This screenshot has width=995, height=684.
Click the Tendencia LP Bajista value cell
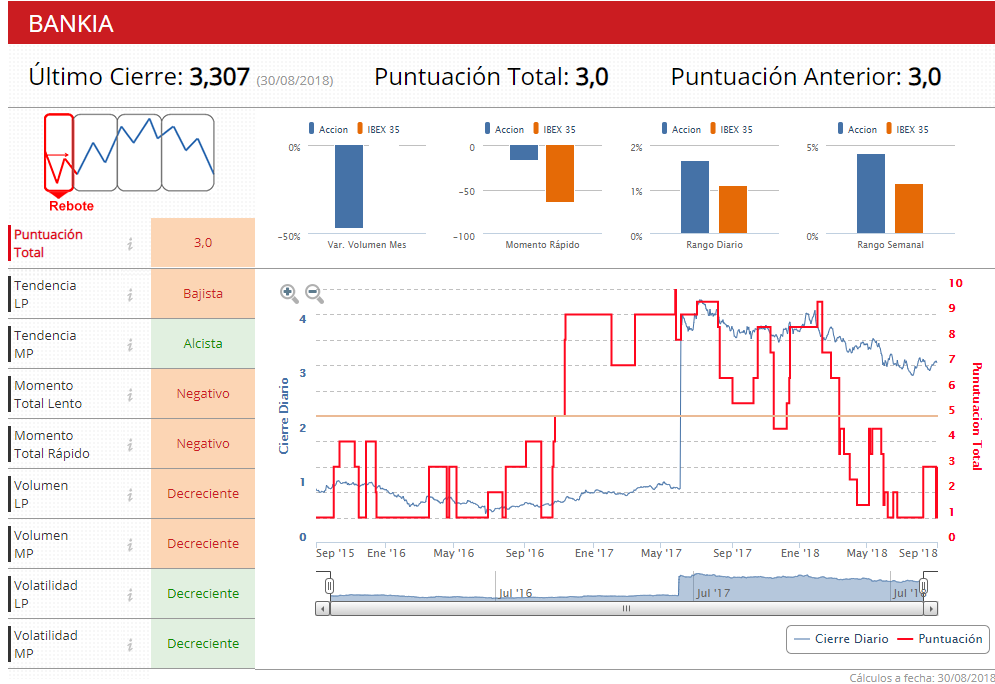(x=203, y=294)
